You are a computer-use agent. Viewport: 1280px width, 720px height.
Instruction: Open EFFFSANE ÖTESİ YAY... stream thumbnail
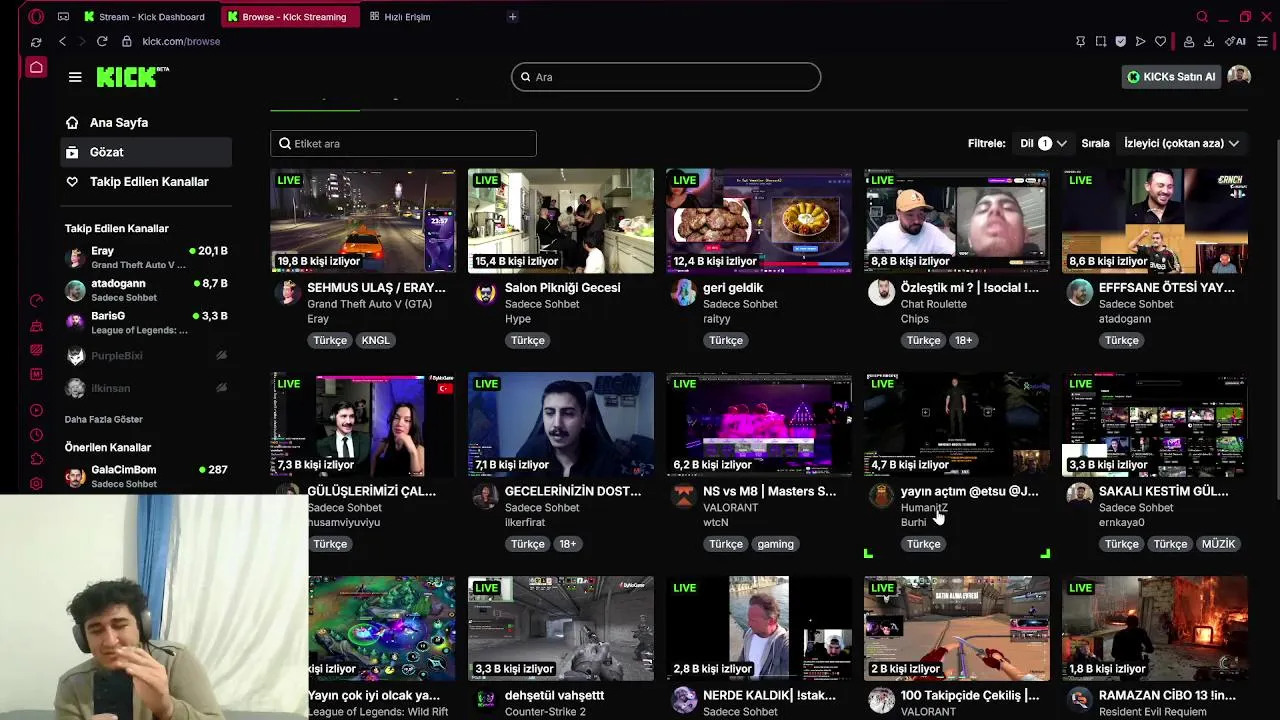(x=1155, y=220)
